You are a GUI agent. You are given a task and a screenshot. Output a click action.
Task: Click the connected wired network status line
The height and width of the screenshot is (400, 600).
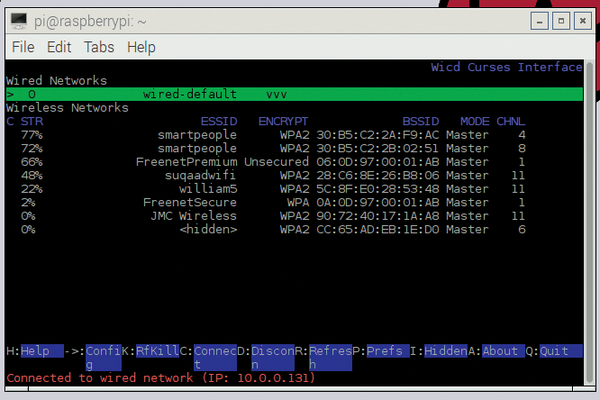161,378
